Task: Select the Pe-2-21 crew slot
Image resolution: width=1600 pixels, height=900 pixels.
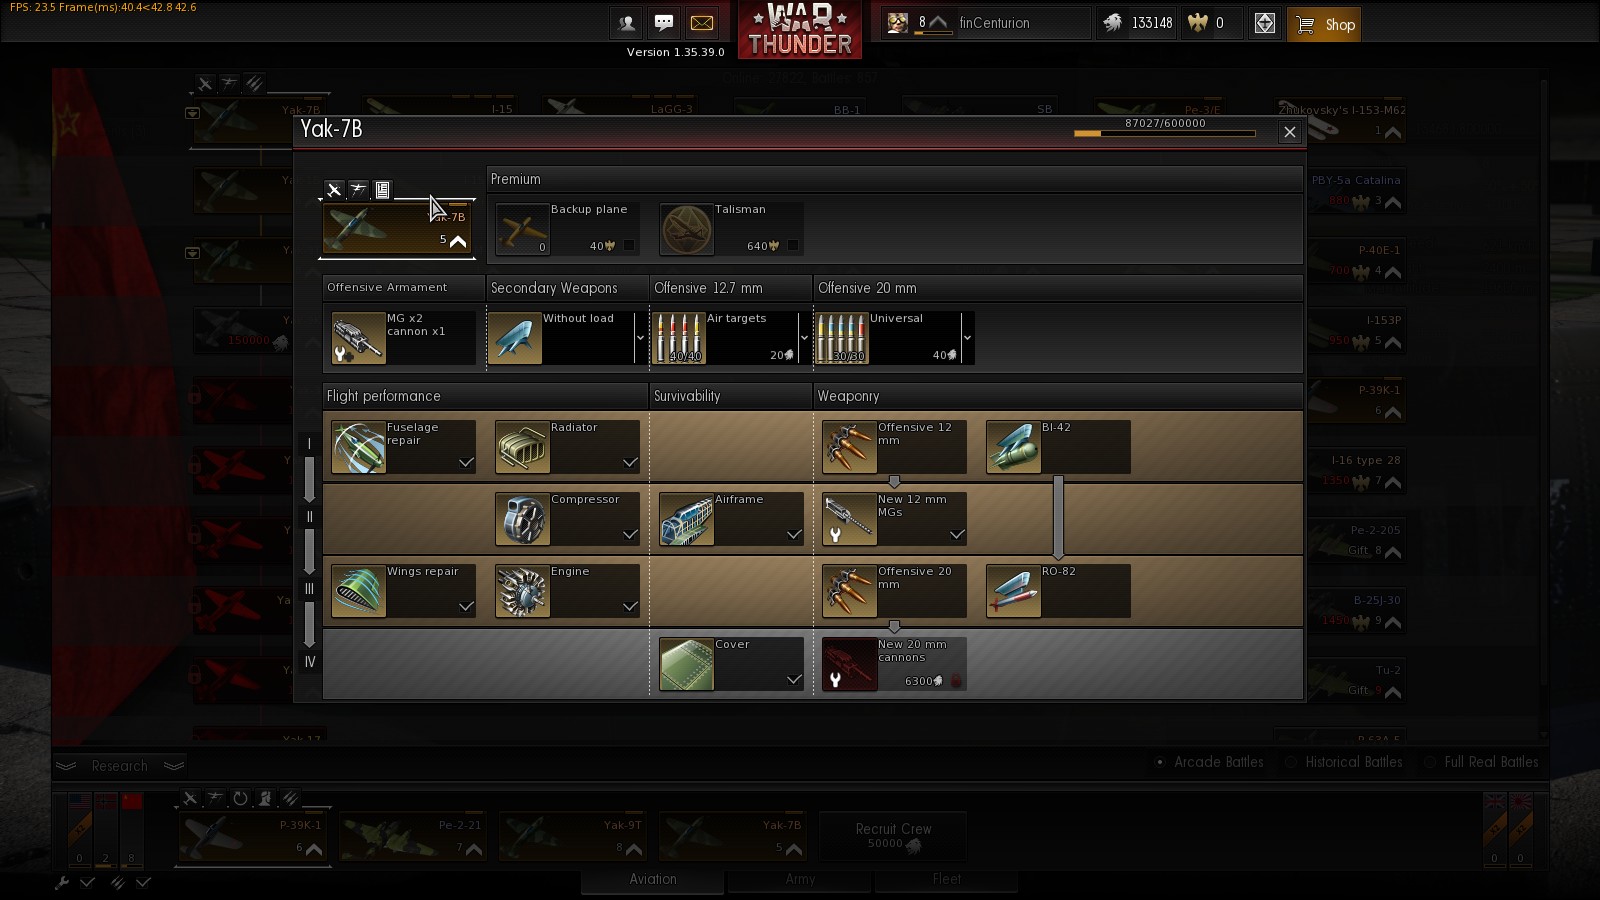Action: tap(412, 837)
